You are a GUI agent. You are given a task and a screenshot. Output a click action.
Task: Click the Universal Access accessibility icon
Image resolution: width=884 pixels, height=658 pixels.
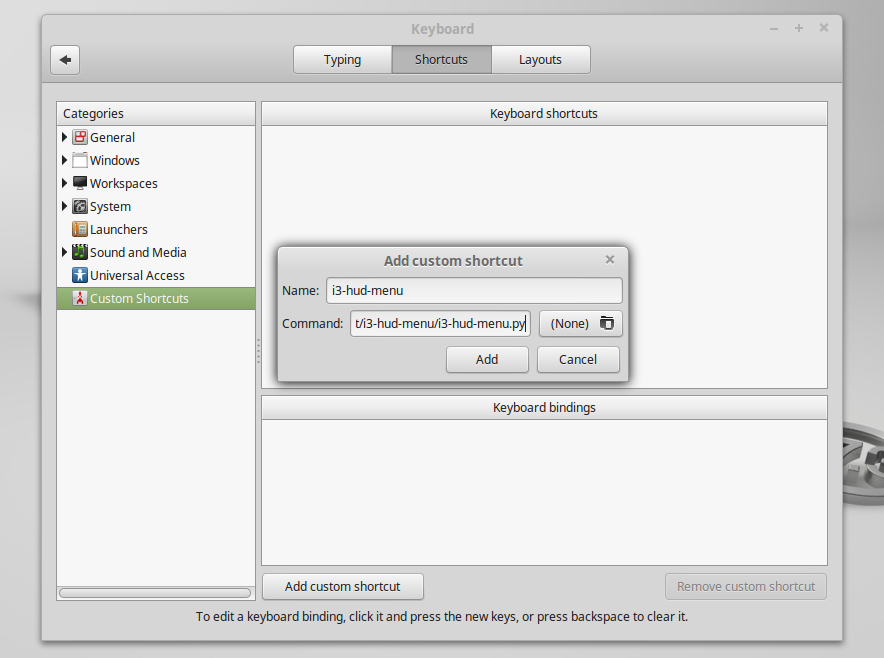point(79,275)
